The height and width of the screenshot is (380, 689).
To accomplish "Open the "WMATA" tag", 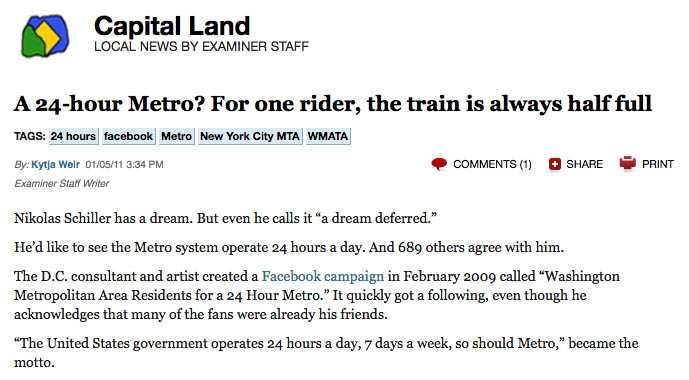I will [328, 136].
